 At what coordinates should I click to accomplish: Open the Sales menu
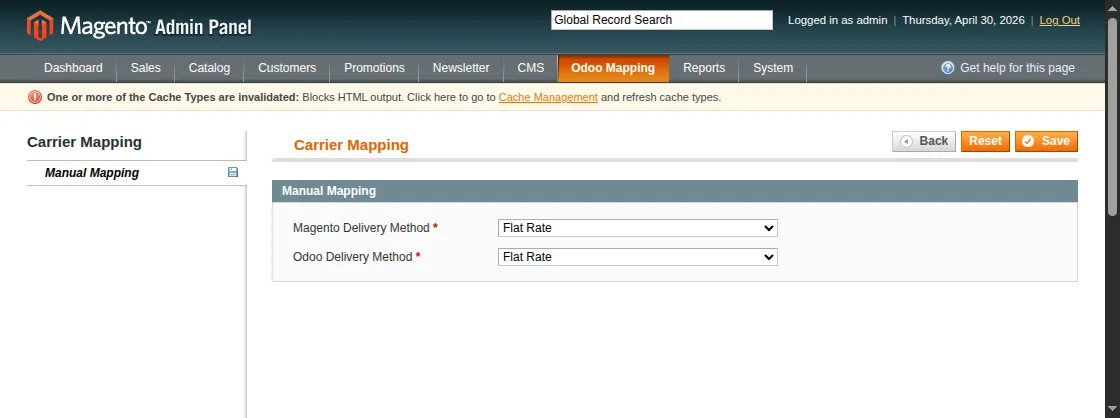point(146,68)
